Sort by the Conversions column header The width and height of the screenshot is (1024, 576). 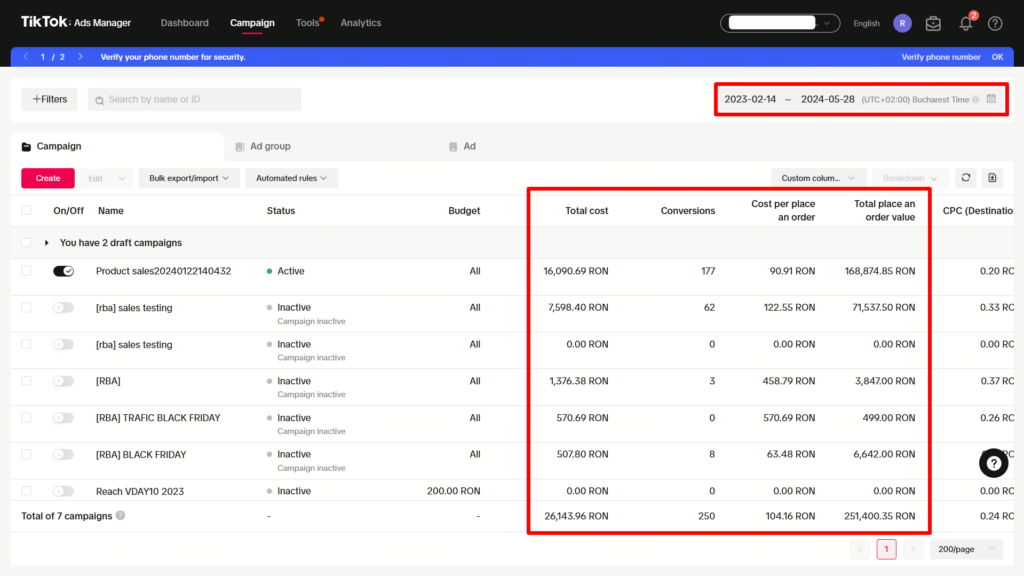pos(688,211)
